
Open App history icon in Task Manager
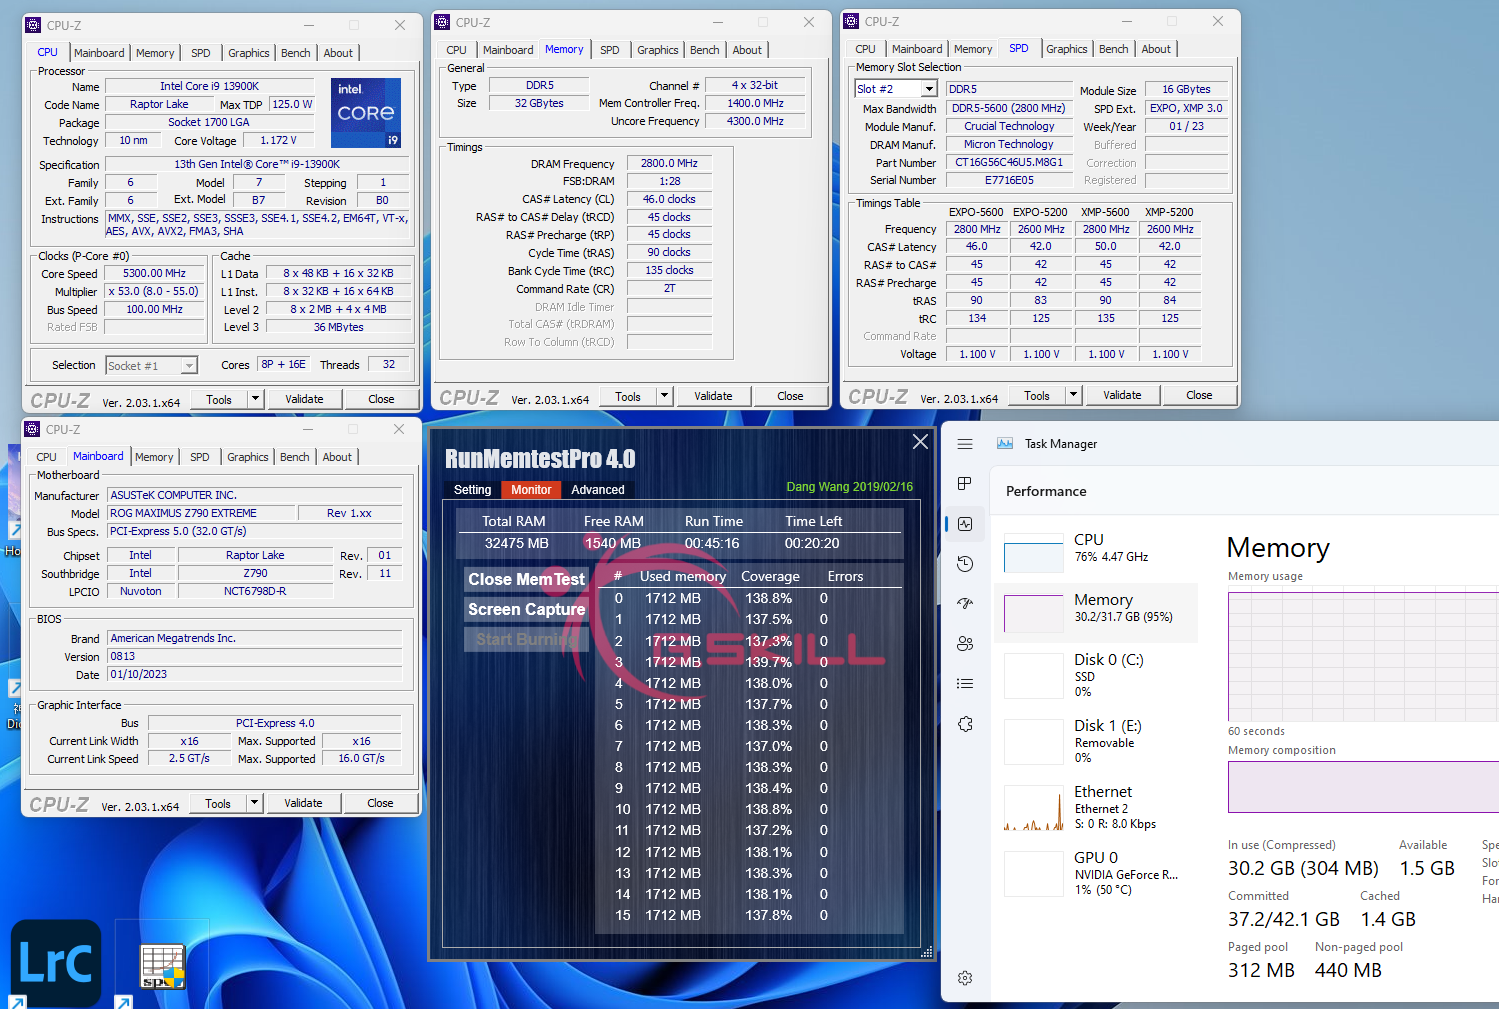tap(965, 564)
